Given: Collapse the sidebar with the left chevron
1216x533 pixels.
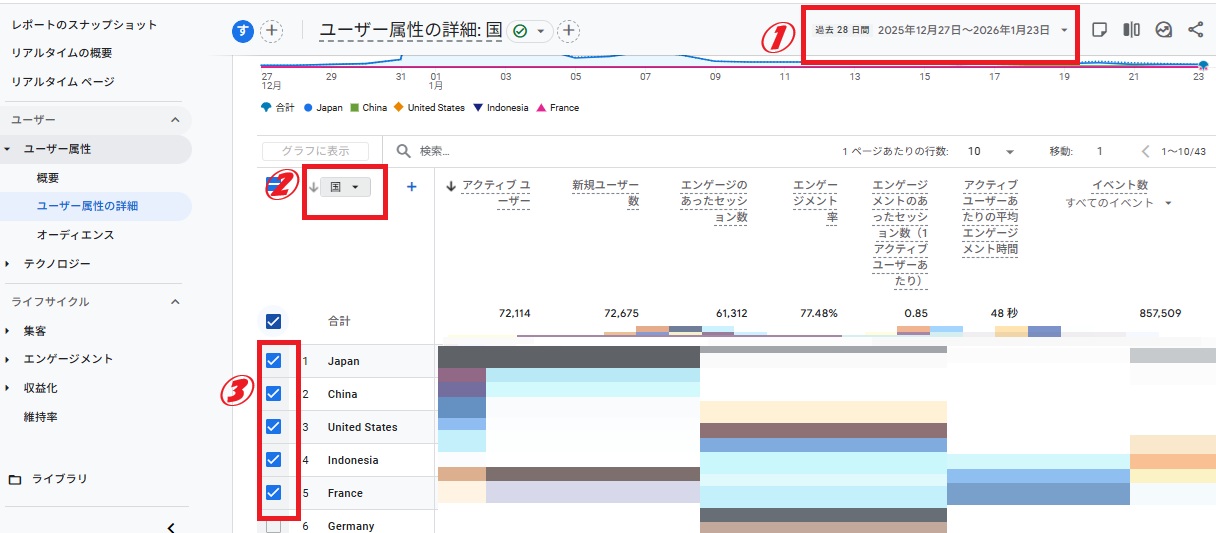Looking at the screenshot, I should click(171, 527).
